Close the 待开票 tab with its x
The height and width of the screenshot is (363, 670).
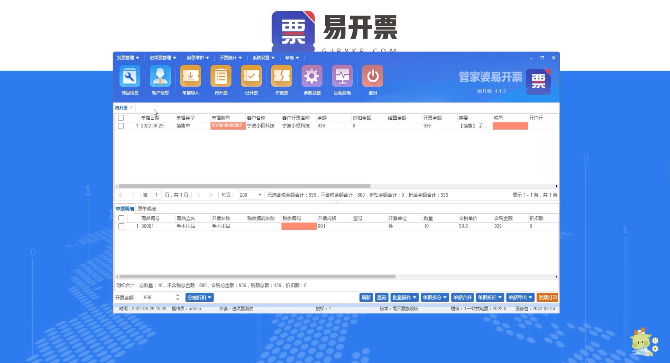(132, 108)
